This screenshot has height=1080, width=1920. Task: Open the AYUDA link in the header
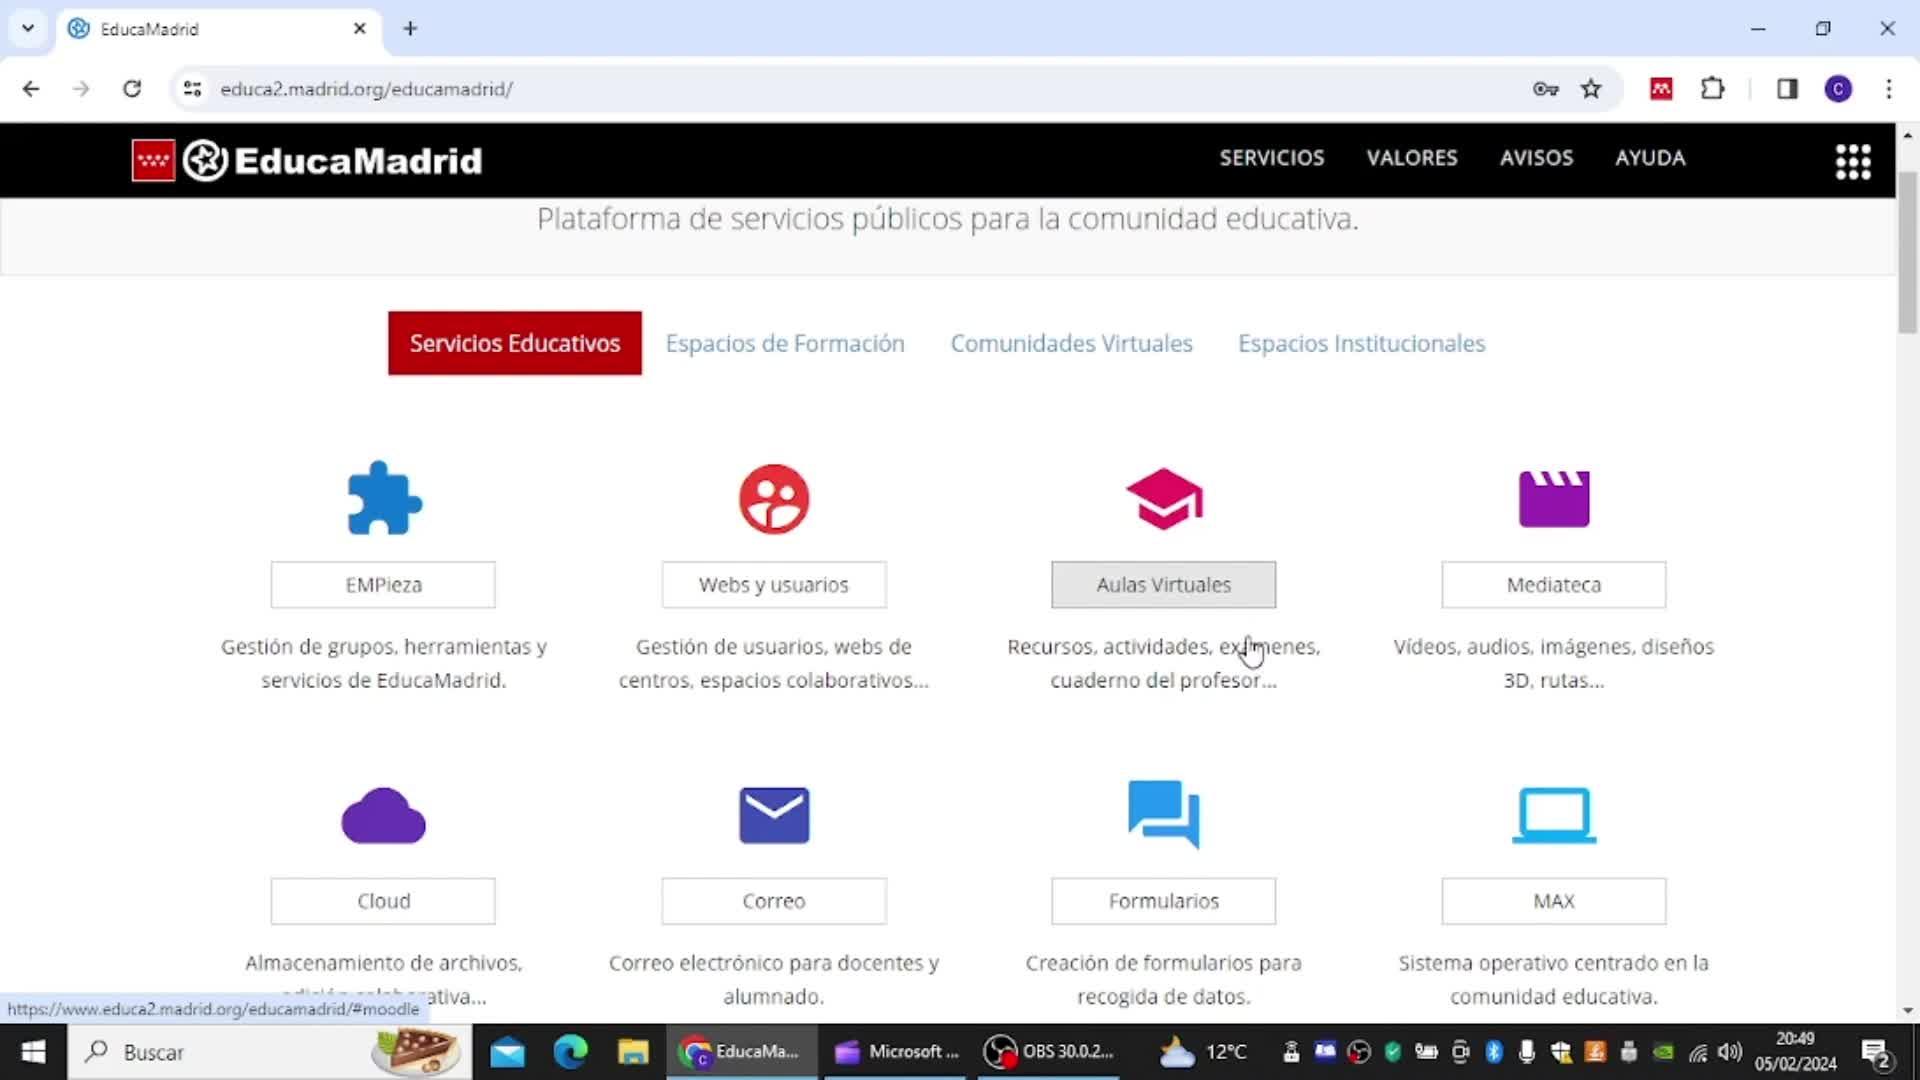tap(1650, 158)
